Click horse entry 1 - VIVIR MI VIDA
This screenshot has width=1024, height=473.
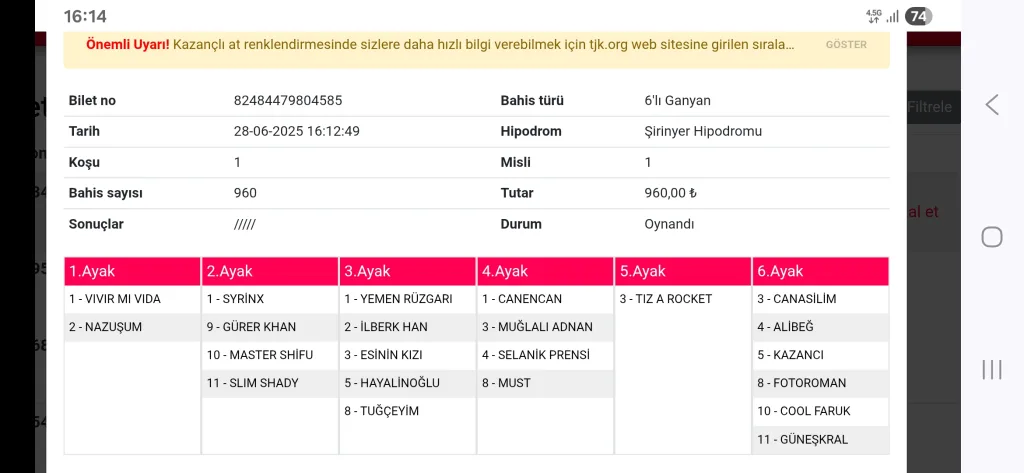[x=114, y=299]
